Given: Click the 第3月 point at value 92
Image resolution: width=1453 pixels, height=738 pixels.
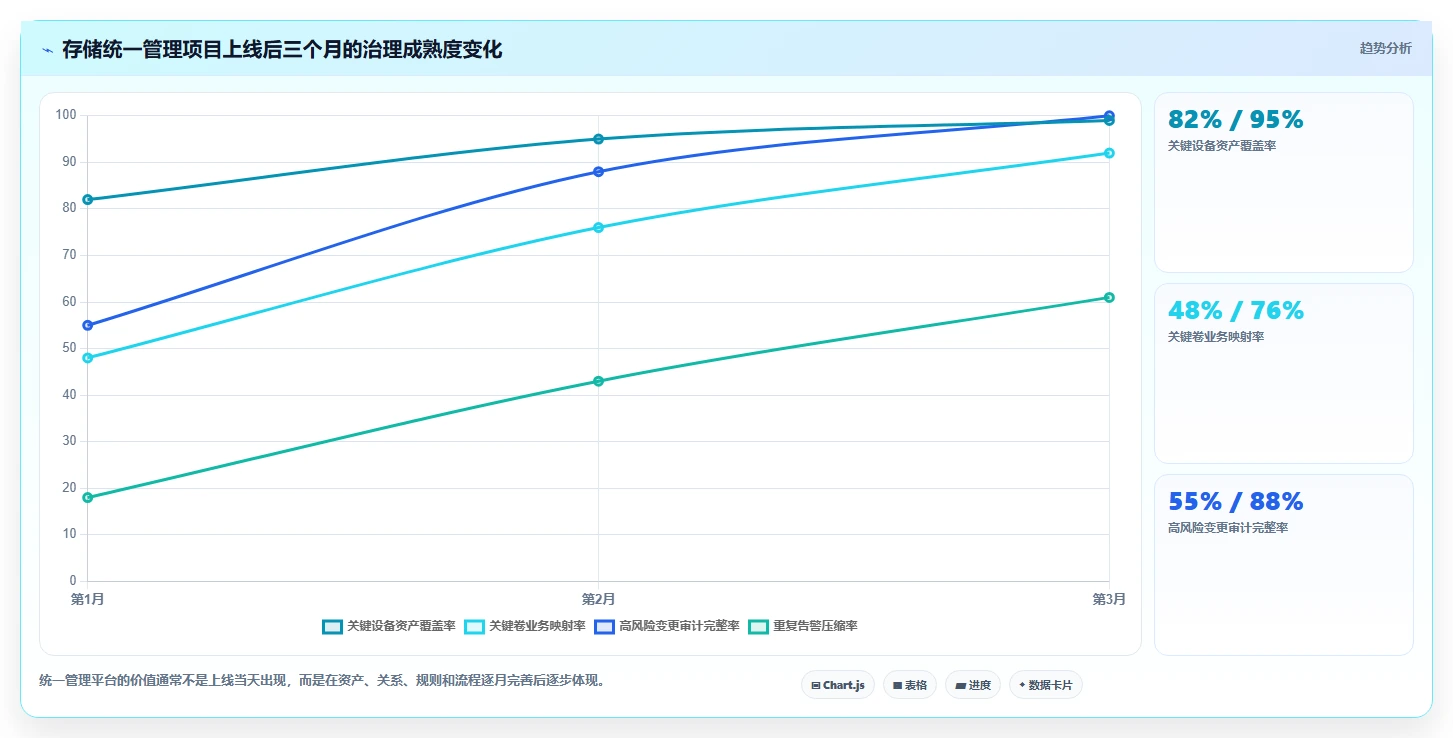Looking at the screenshot, I should [x=1109, y=153].
